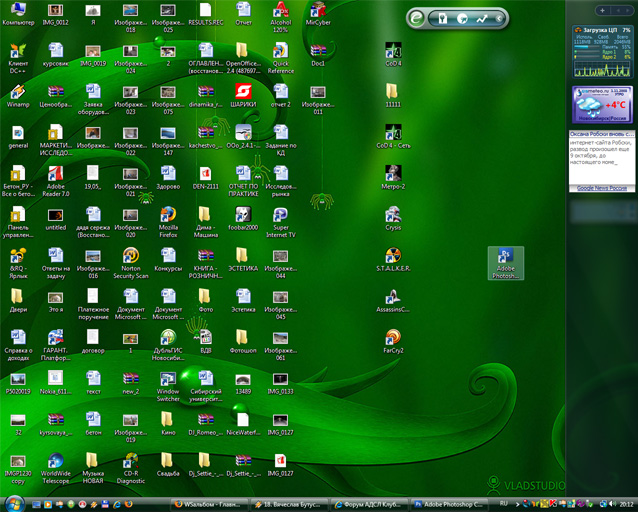638x512 pixels.
Task: Switch to Форум АДСЛ Клуб taskbar window
Action: tap(369, 504)
